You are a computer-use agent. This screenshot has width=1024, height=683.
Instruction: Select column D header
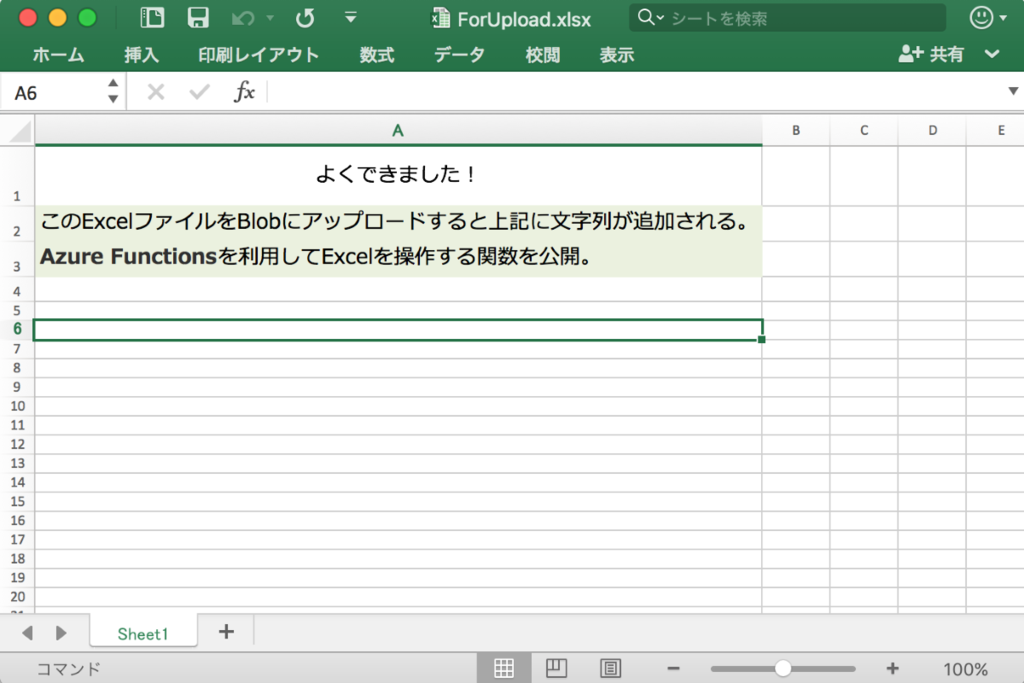point(933,131)
